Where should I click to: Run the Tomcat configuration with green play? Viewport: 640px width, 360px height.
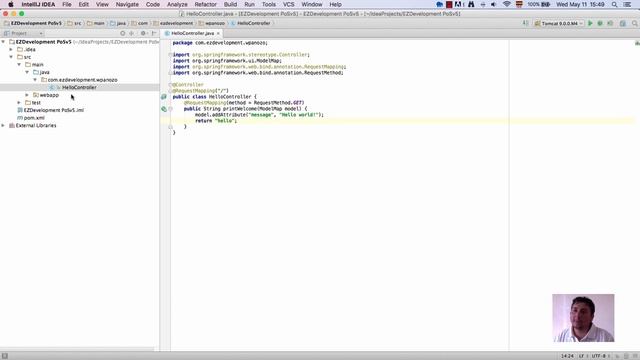(590, 24)
